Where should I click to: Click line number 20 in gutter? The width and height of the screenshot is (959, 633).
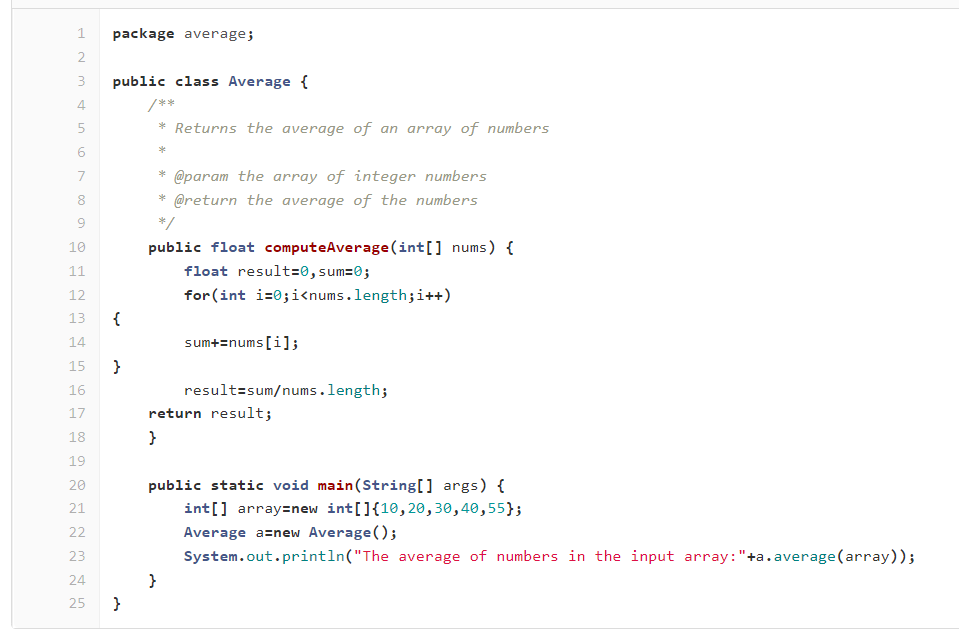(x=77, y=485)
